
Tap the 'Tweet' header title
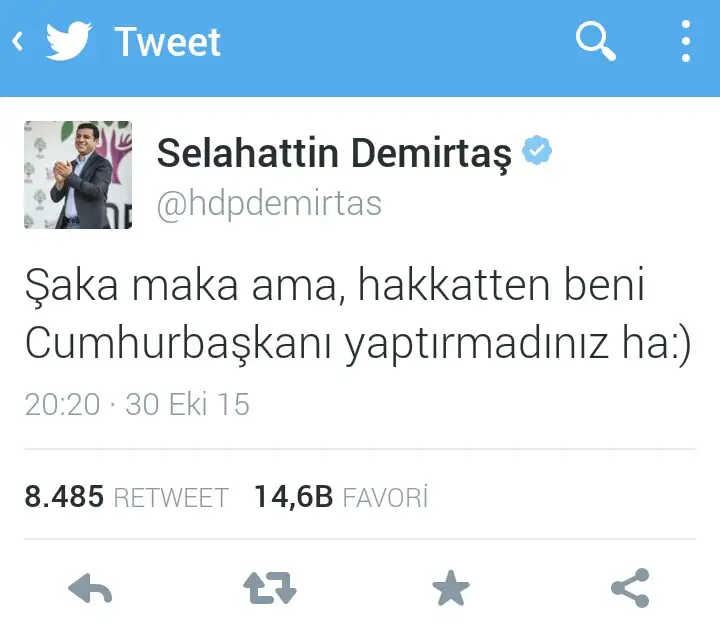pos(168,42)
